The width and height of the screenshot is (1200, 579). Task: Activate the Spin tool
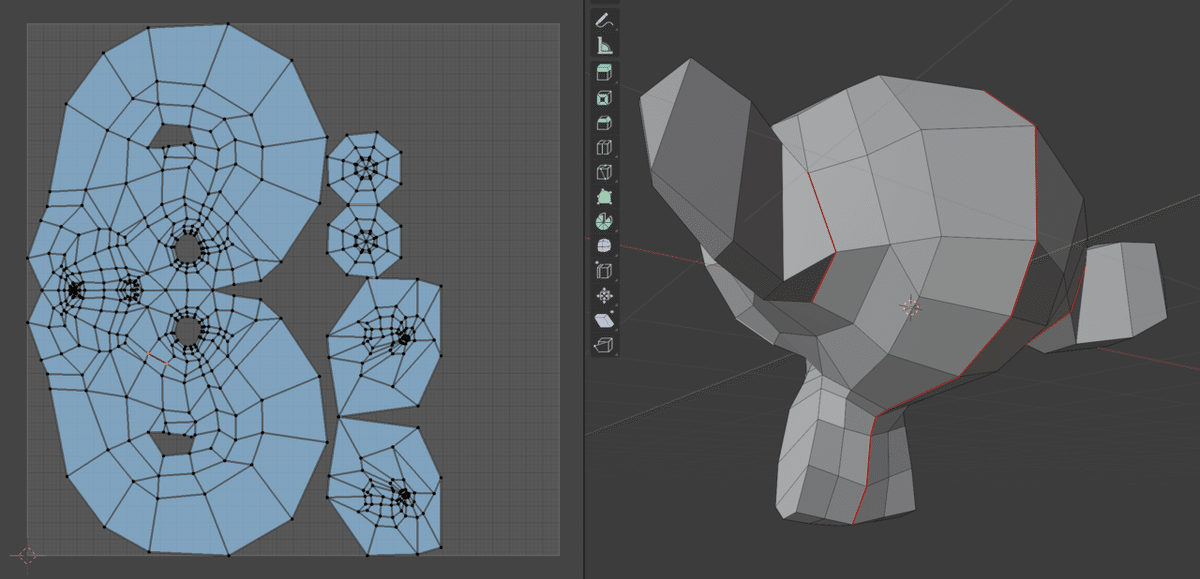(x=604, y=221)
